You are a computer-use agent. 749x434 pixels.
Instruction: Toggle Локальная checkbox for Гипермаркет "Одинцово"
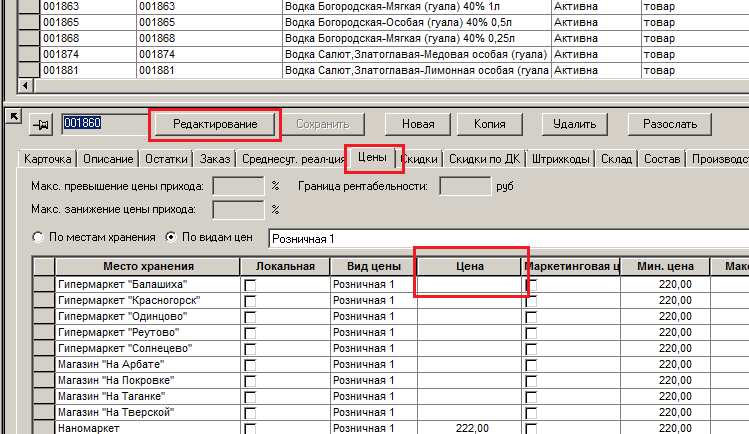coord(250,317)
